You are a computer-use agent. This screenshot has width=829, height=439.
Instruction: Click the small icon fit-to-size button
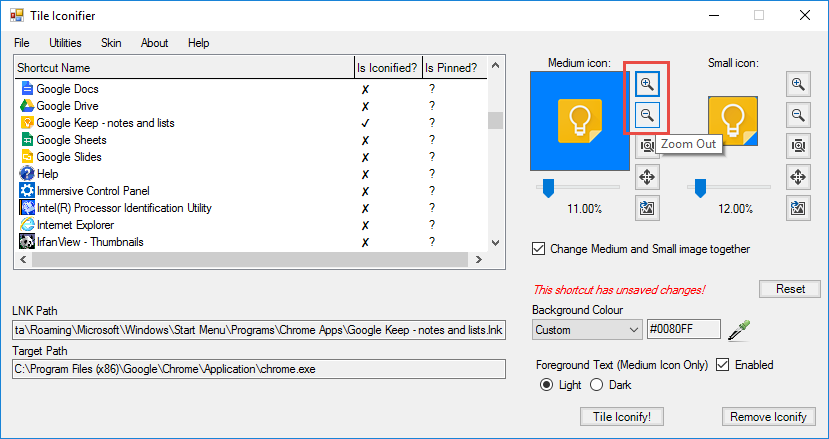tap(797, 146)
